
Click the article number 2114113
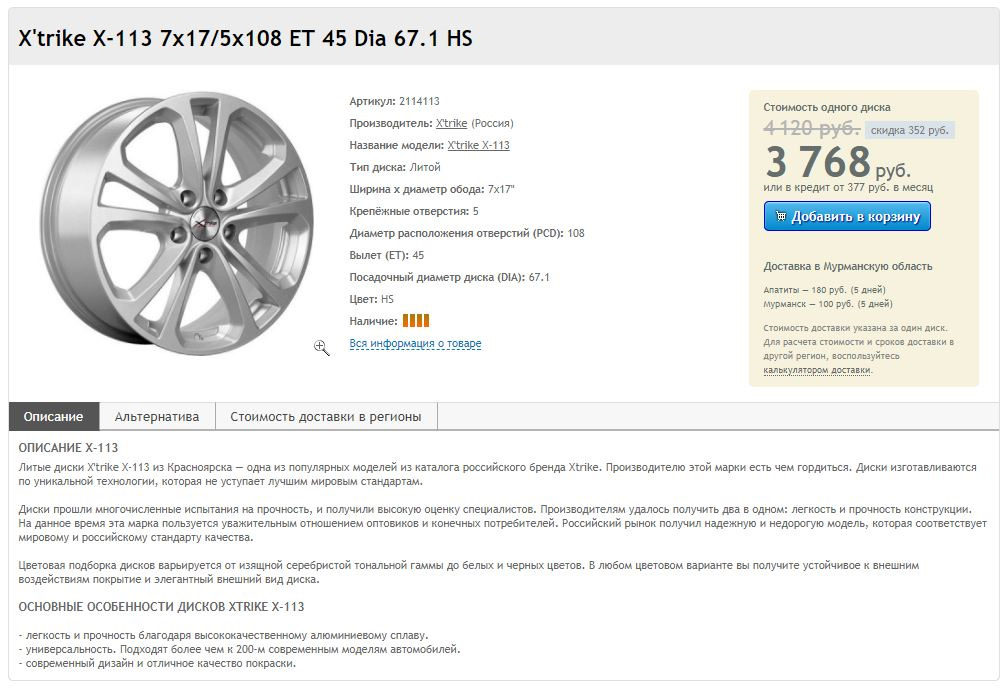pos(419,101)
